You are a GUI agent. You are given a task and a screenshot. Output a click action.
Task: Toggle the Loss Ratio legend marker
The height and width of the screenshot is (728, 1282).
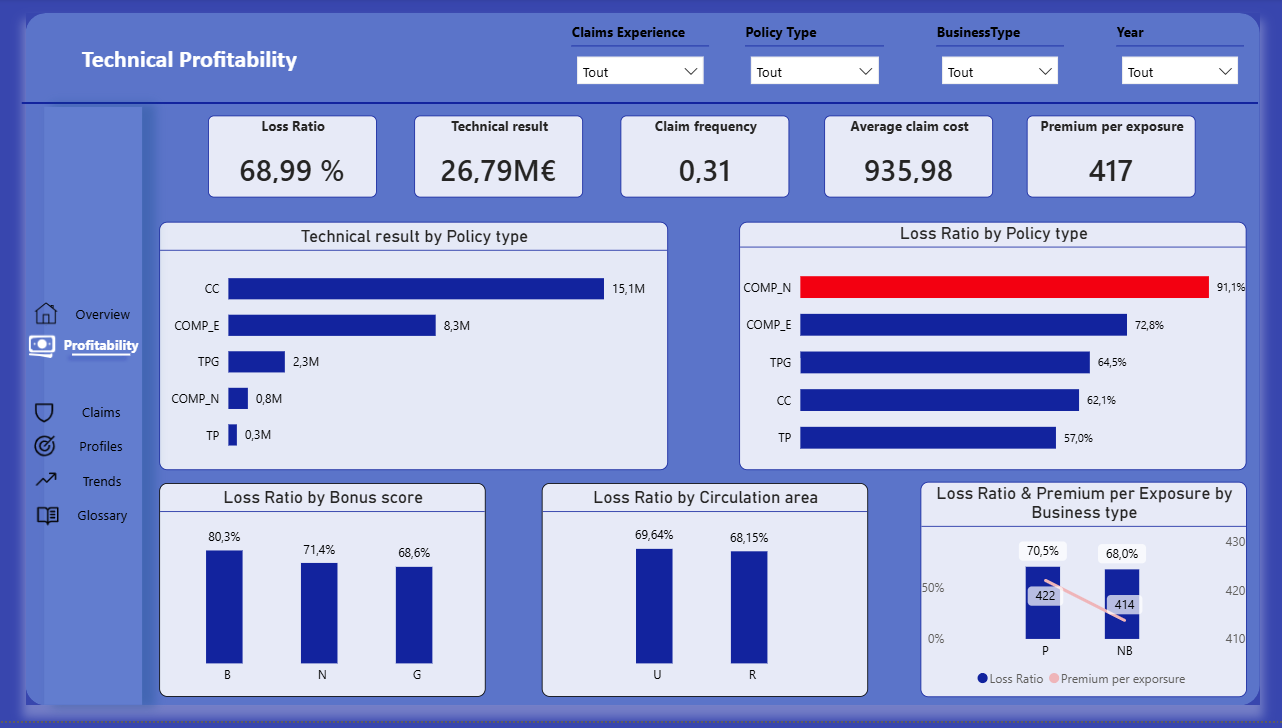(982, 679)
